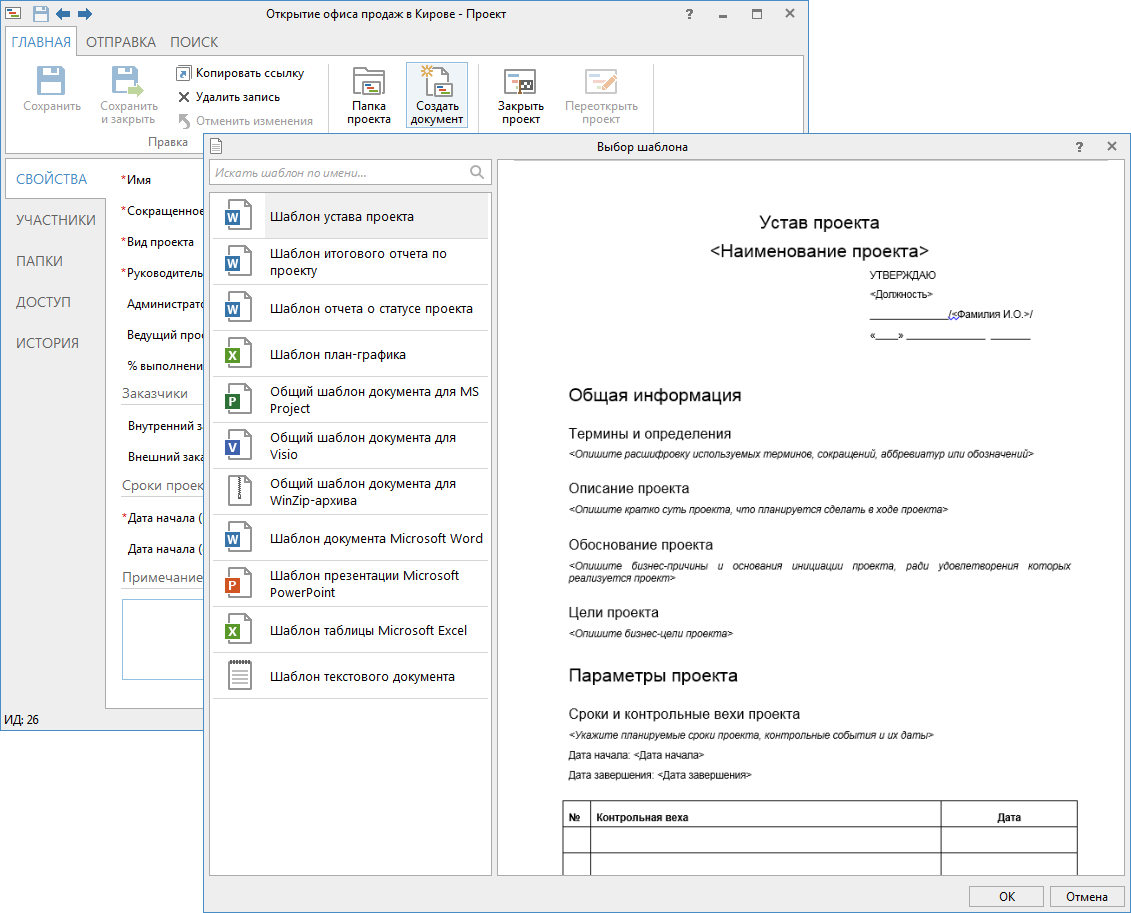Click the search magnifier icon

(477, 172)
